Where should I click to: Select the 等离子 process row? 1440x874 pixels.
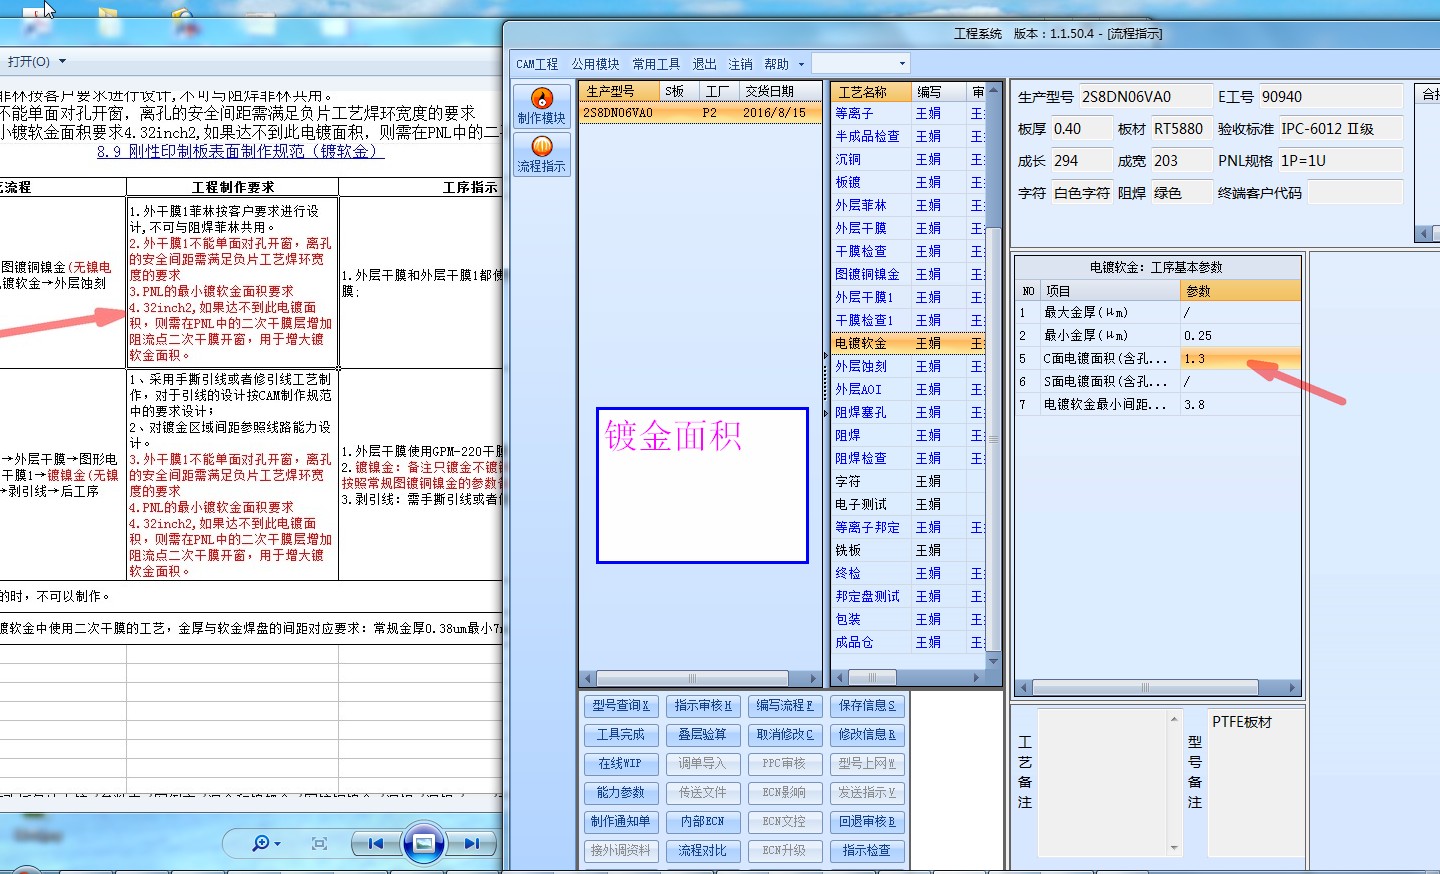coord(908,113)
